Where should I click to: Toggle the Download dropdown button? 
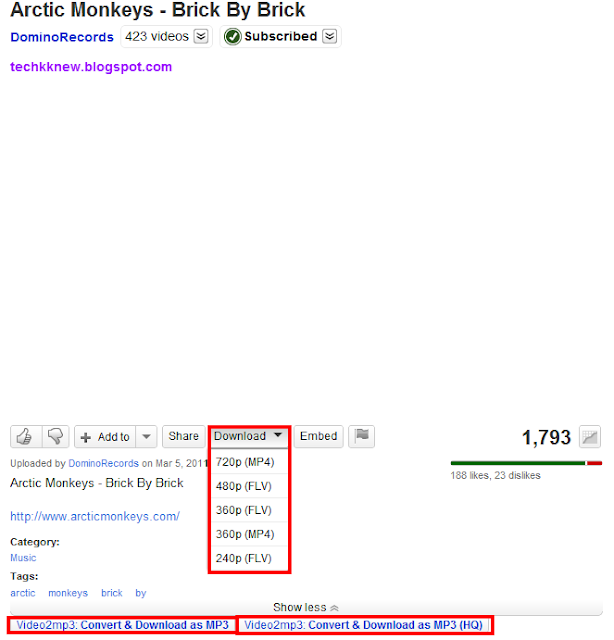point(248,436)
